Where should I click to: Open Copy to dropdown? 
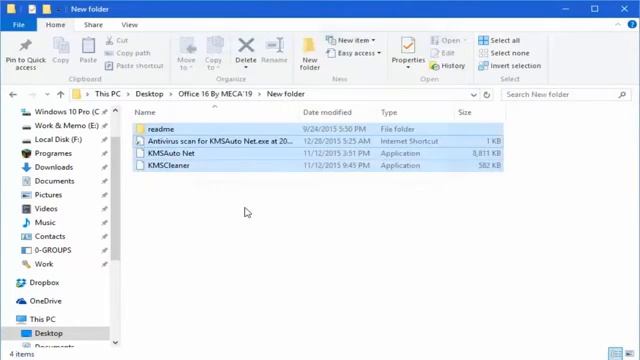[213, 54]
